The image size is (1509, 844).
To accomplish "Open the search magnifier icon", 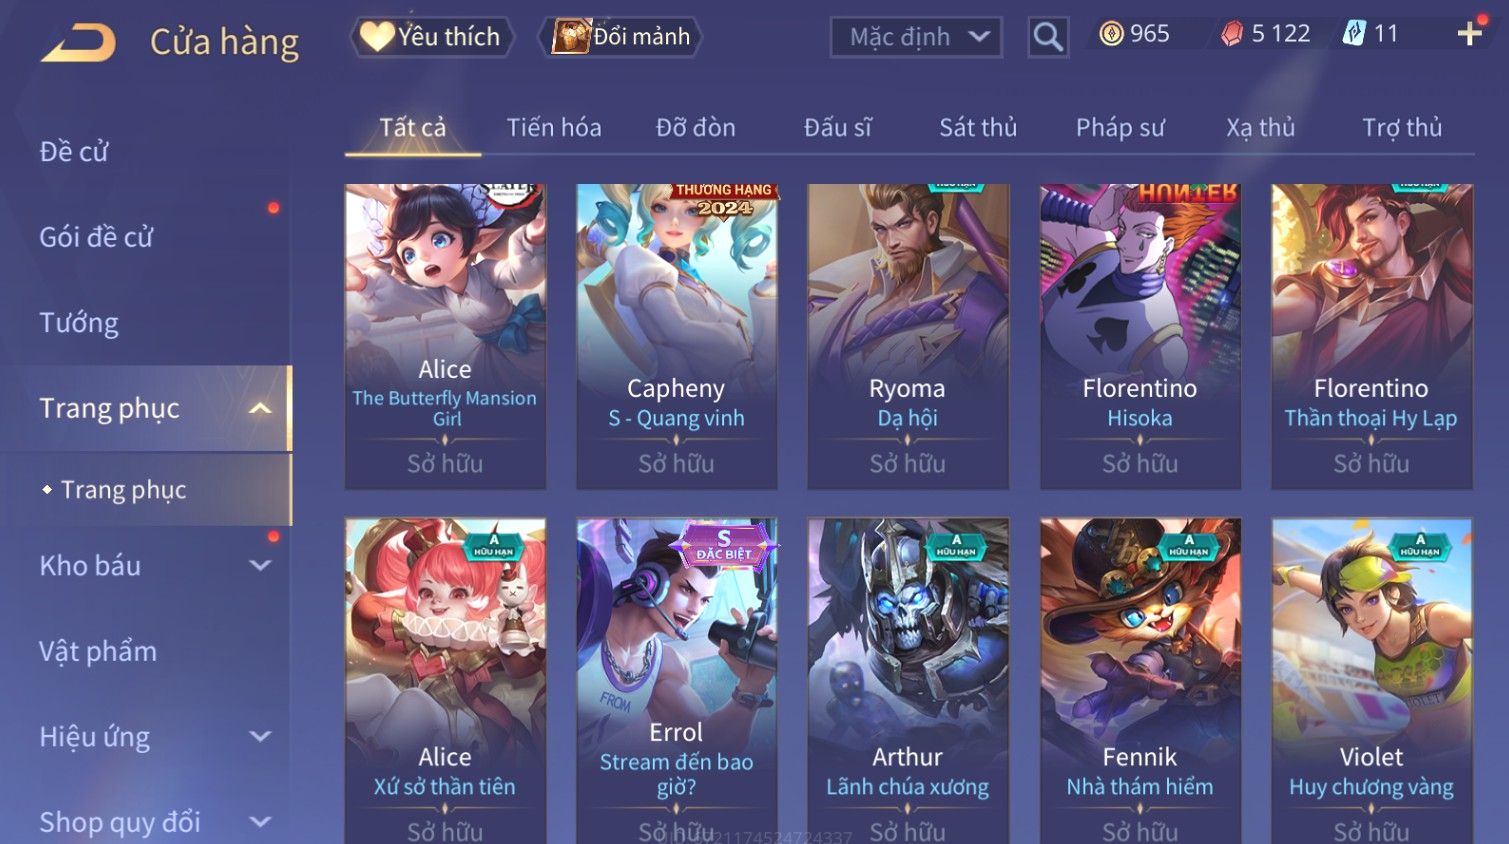I will pyautogui.click(x=1047, y=37).
